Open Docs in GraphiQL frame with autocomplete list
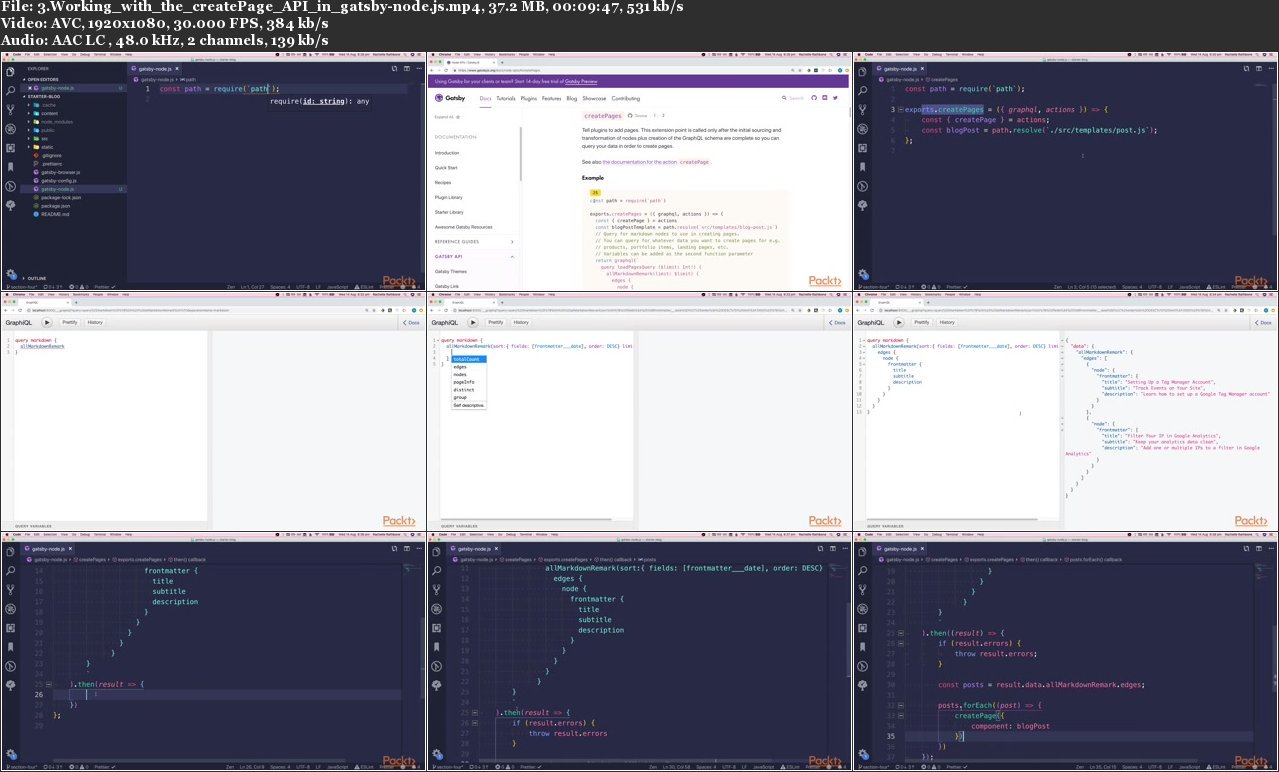 coord(837,323)
